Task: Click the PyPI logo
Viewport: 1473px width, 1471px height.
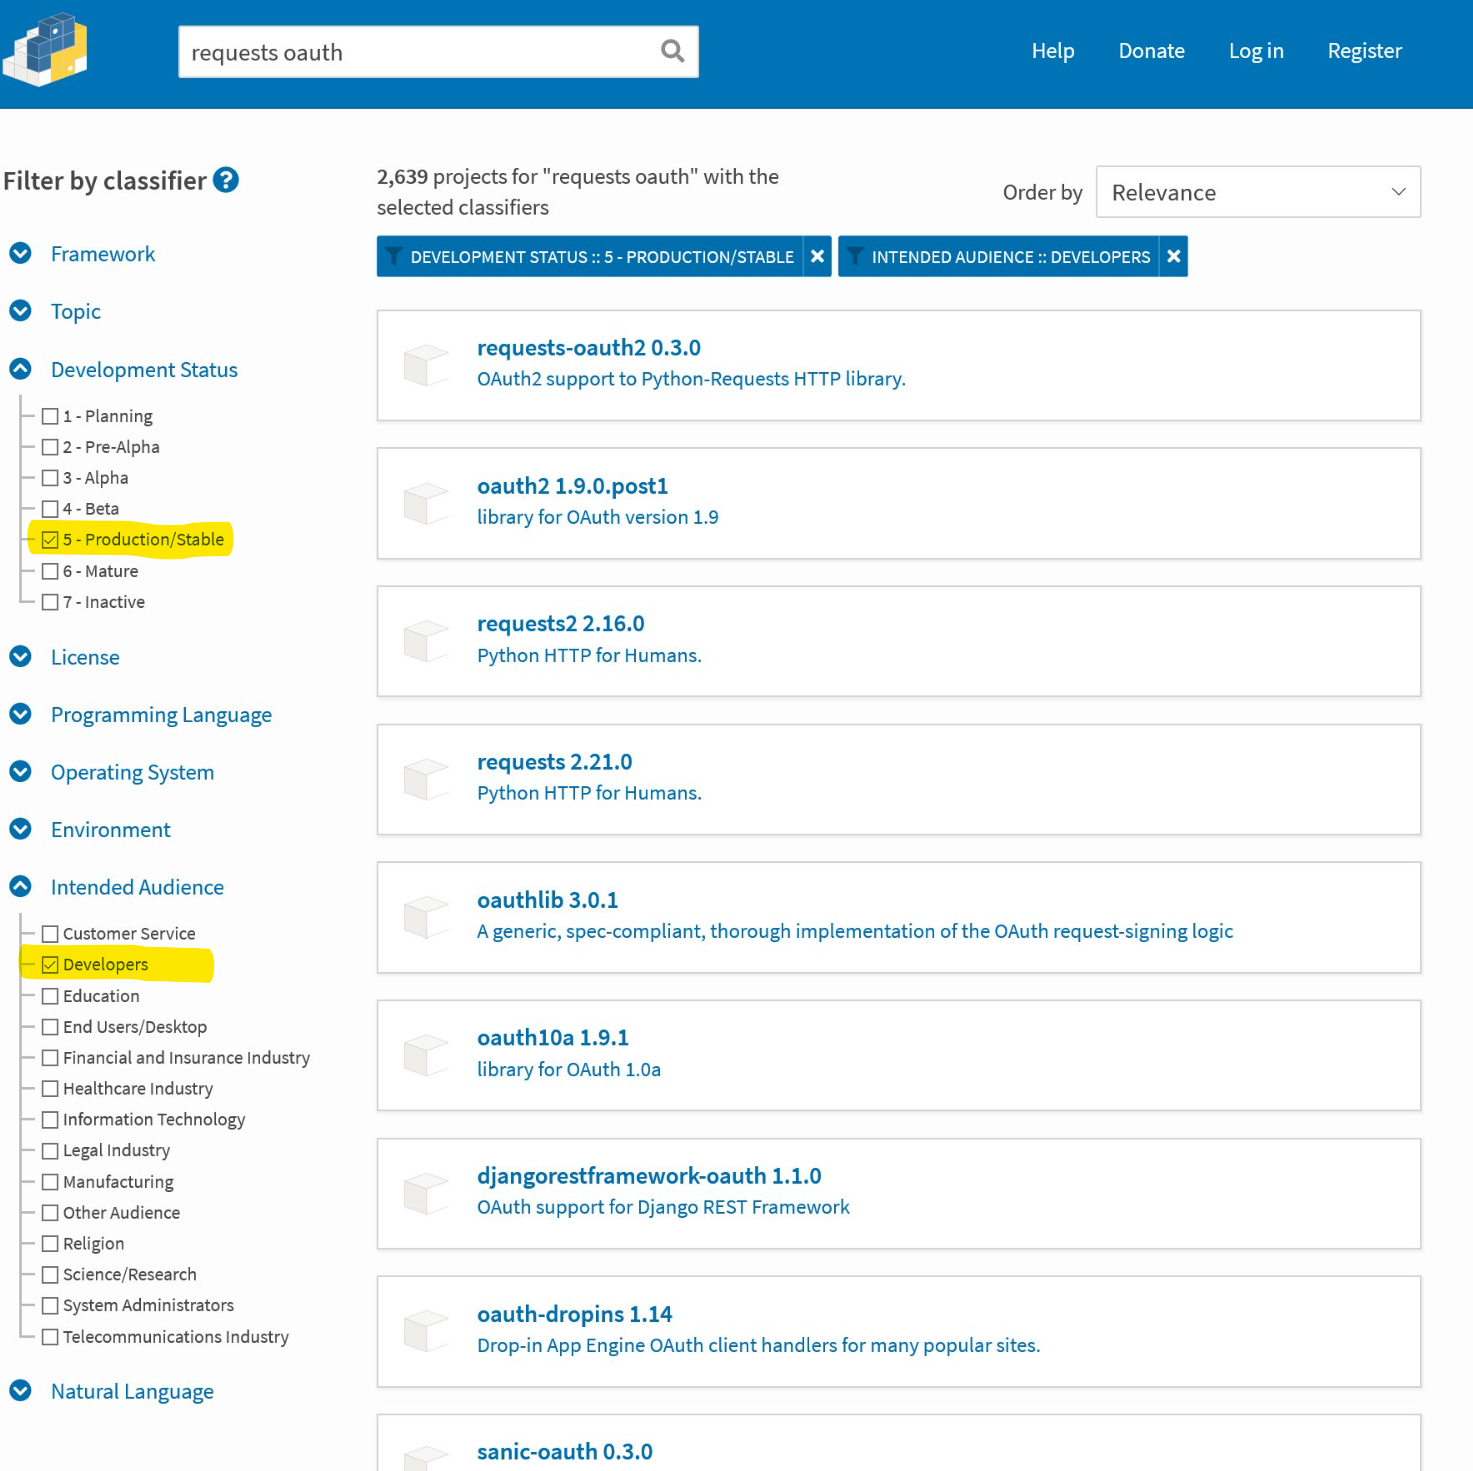Action: coord(46,50)
